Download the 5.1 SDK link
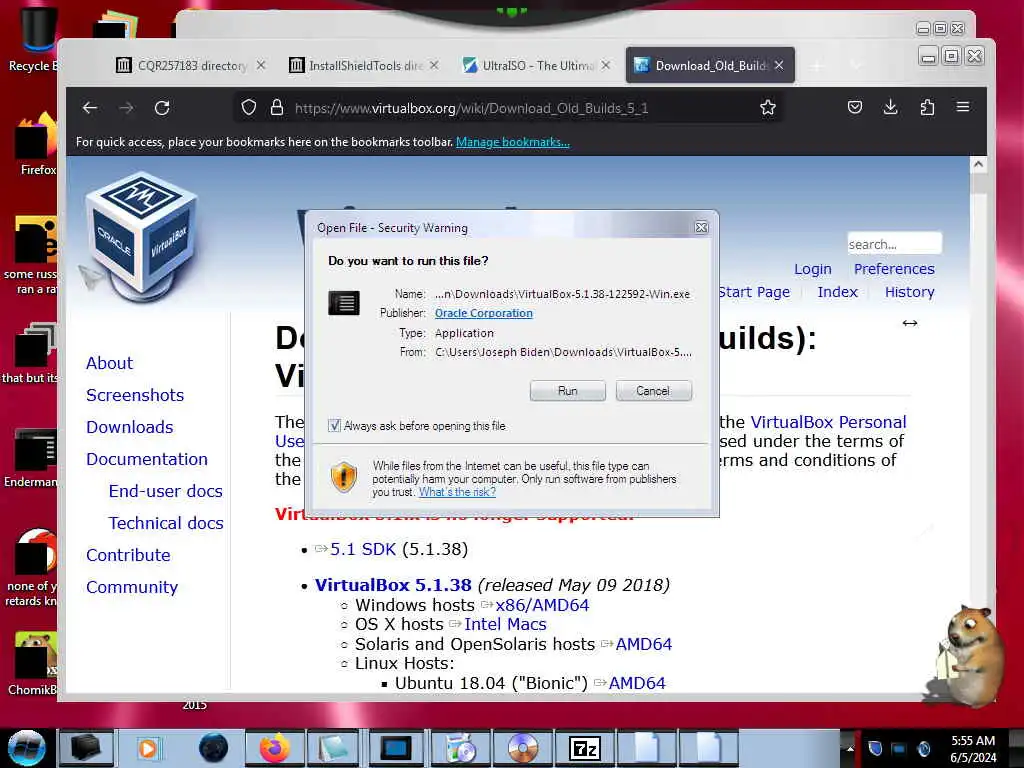 363,549
